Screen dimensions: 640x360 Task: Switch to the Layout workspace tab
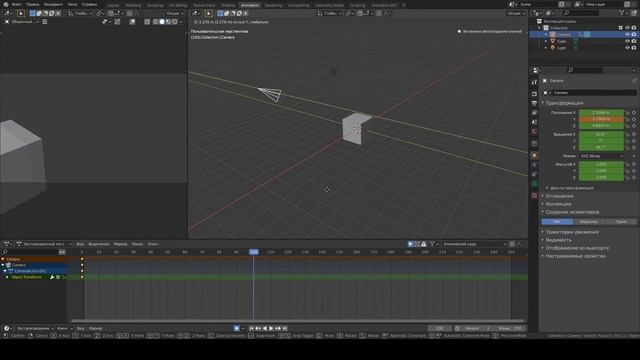click(x=113, y=5)
